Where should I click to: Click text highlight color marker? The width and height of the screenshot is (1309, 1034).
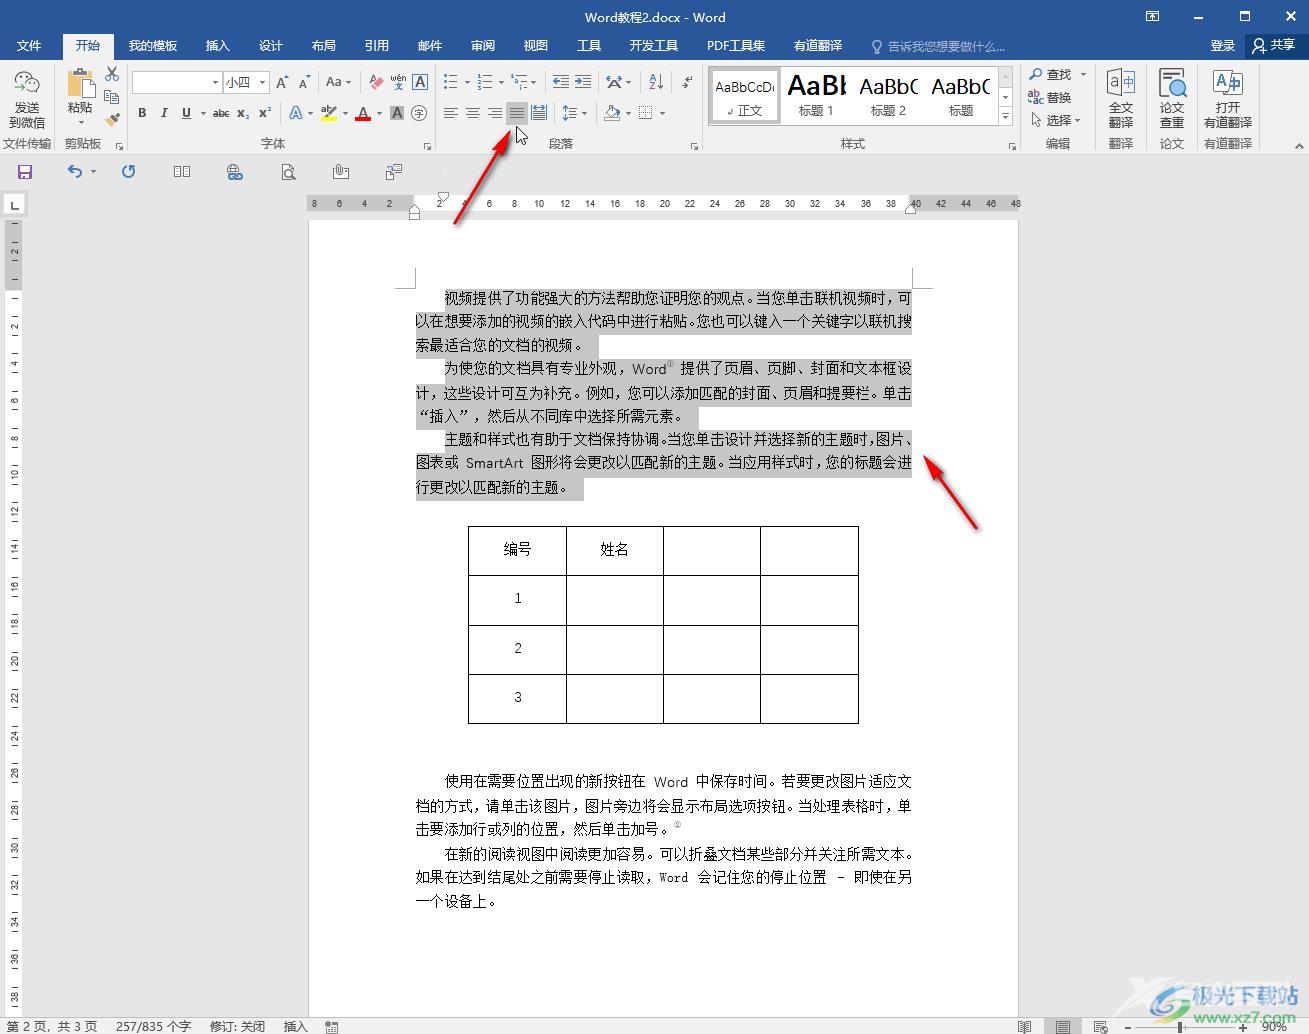328,113
